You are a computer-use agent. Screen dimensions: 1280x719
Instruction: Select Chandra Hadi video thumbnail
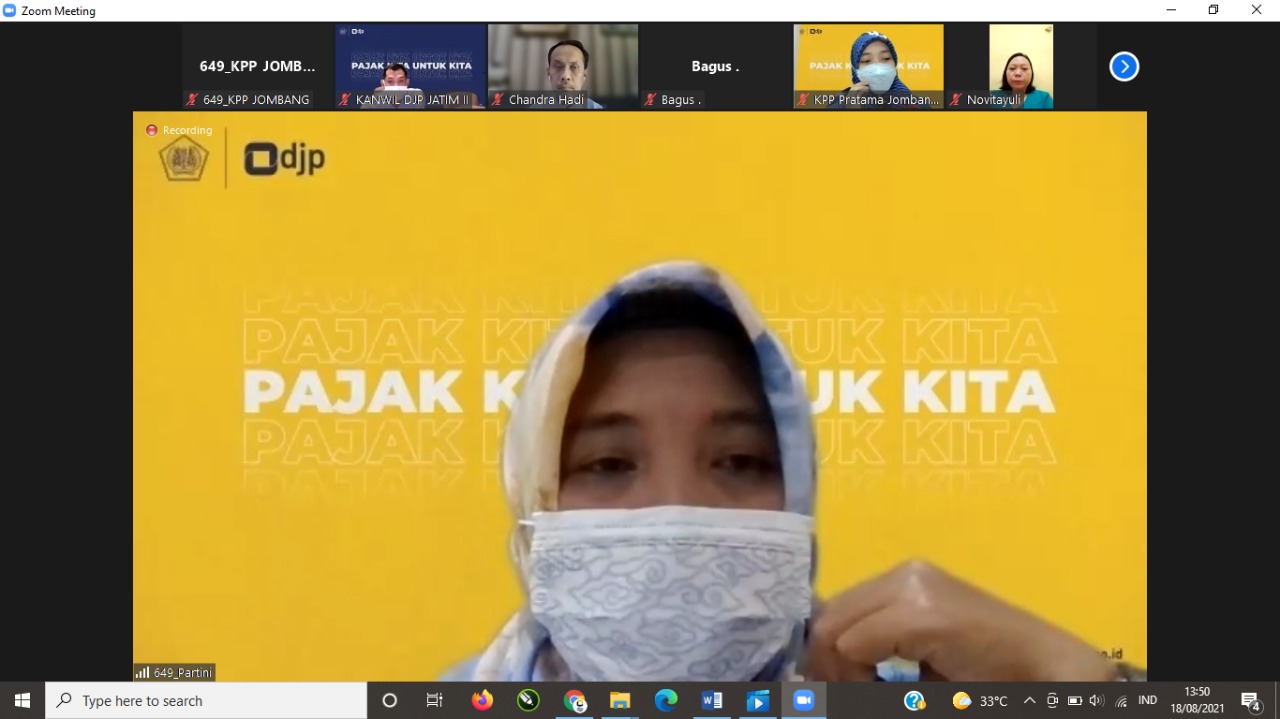pyautogui.click(x=563, y=66)
